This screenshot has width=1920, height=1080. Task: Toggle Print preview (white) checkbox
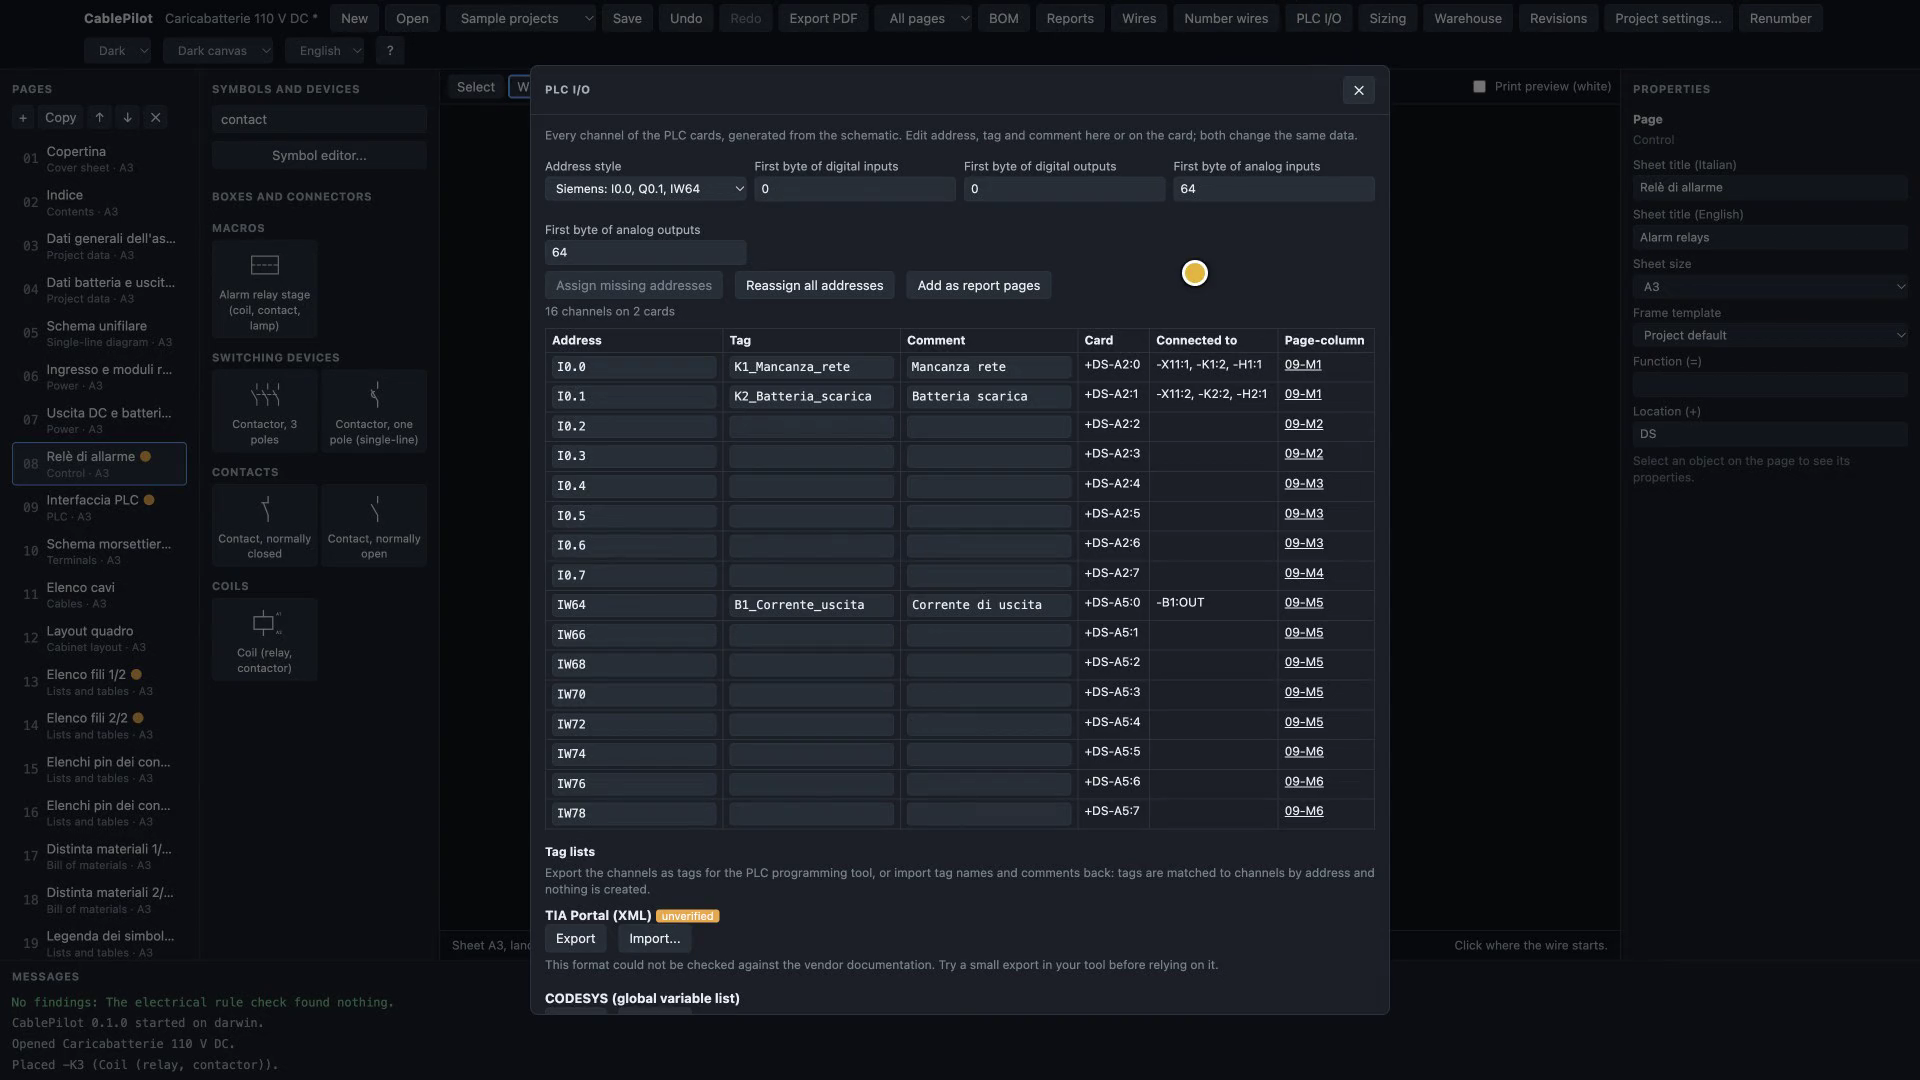click(1479, 87)
